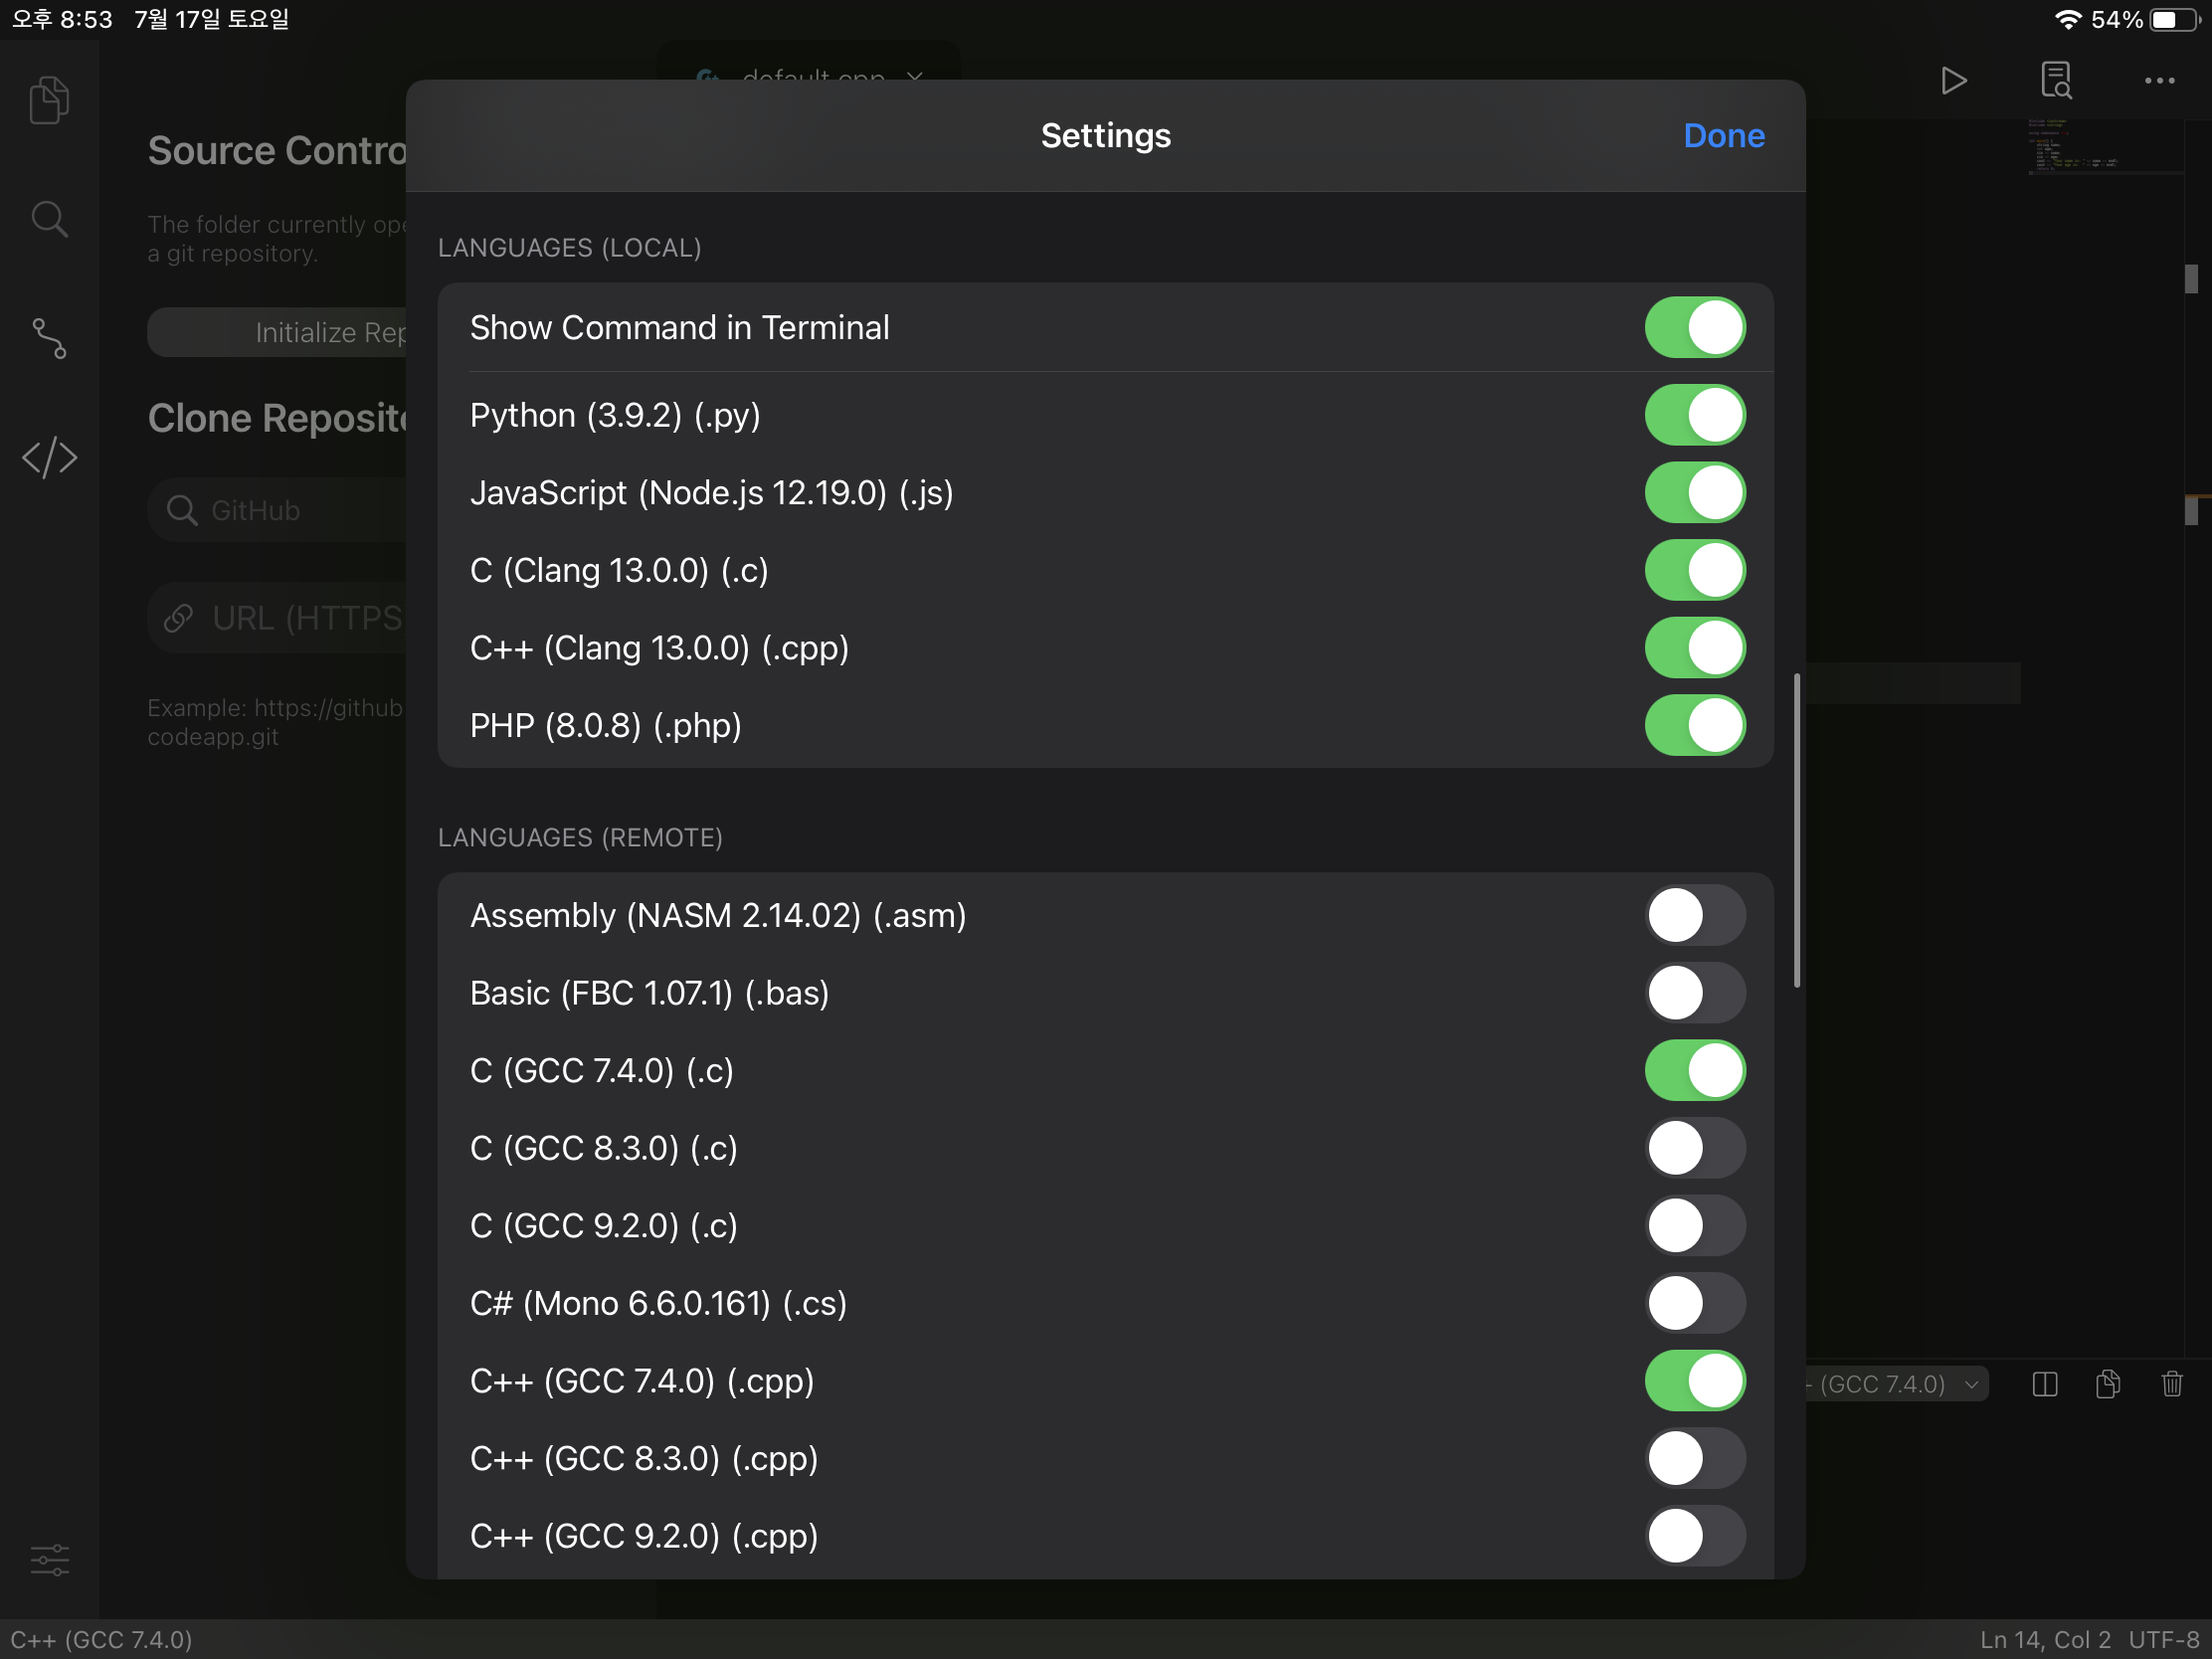Tap Done to close Settings

pyautogui.click(x=1723, y=135)
